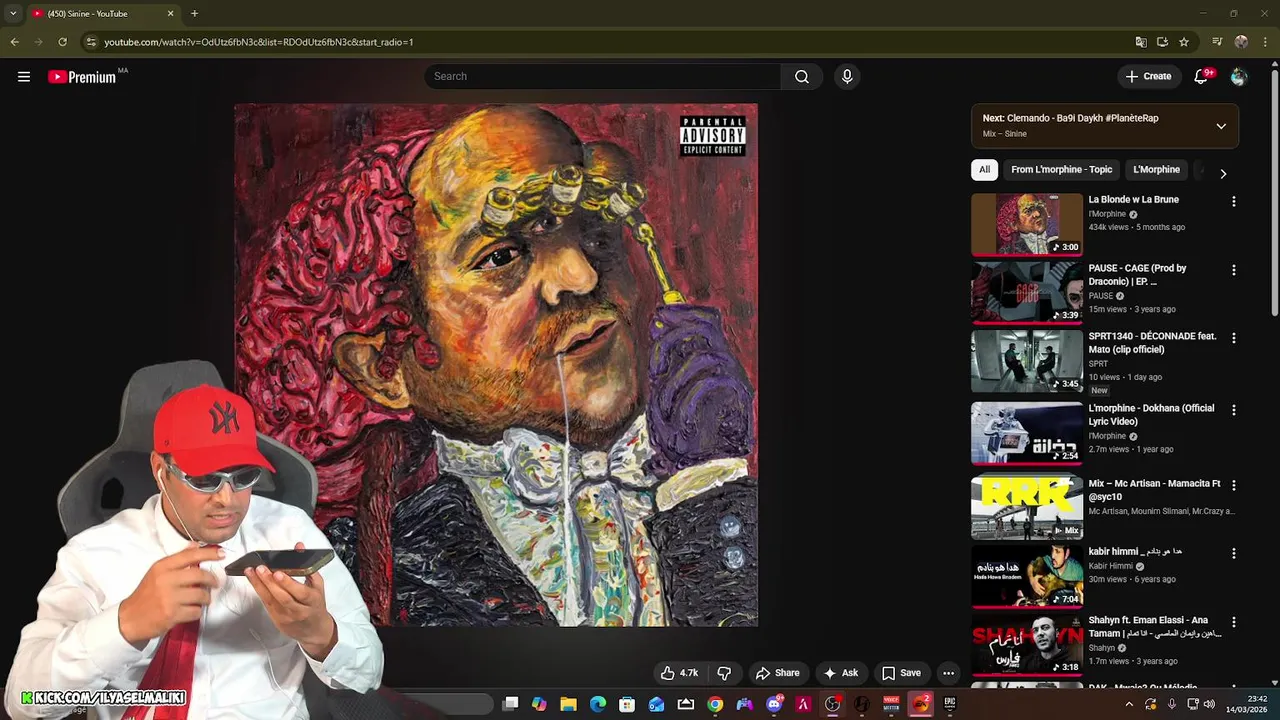
Task: Open the Chrome profile avatar
Action: click(1241, 42)
